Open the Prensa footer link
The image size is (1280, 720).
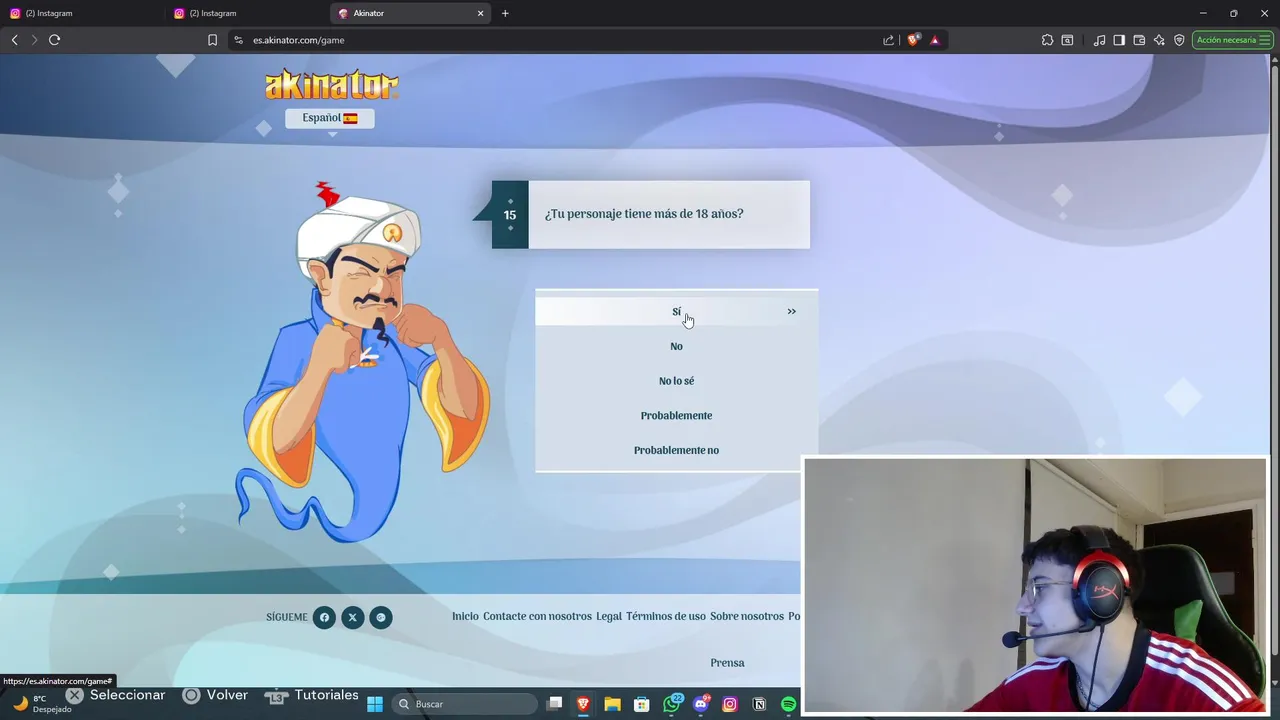[x=727, y=663]
